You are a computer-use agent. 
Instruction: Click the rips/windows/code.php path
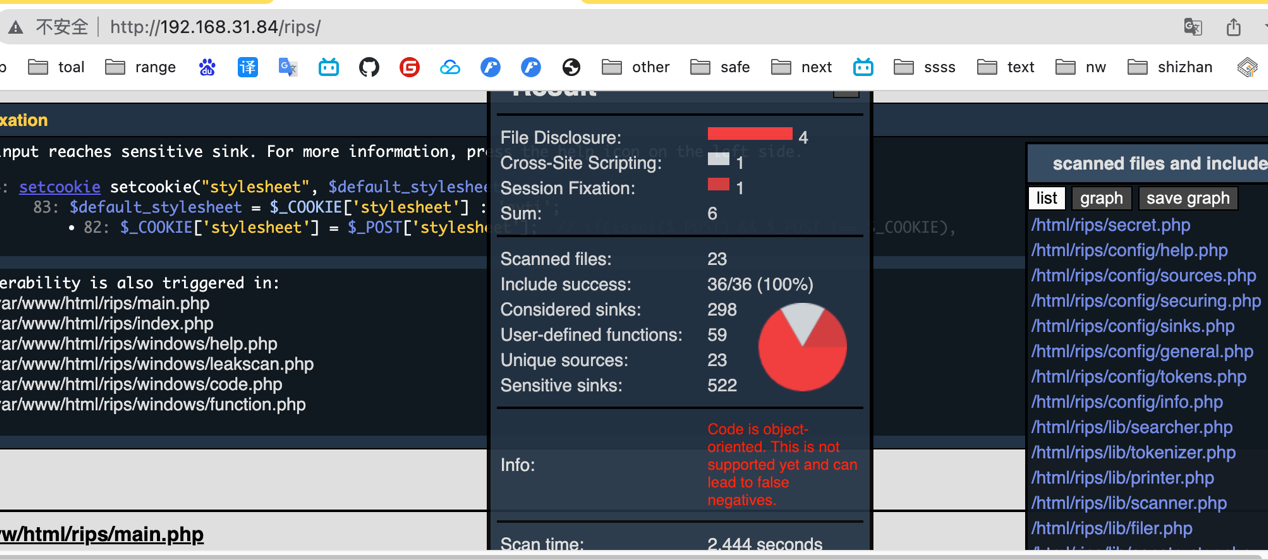(x=141, y=384)
